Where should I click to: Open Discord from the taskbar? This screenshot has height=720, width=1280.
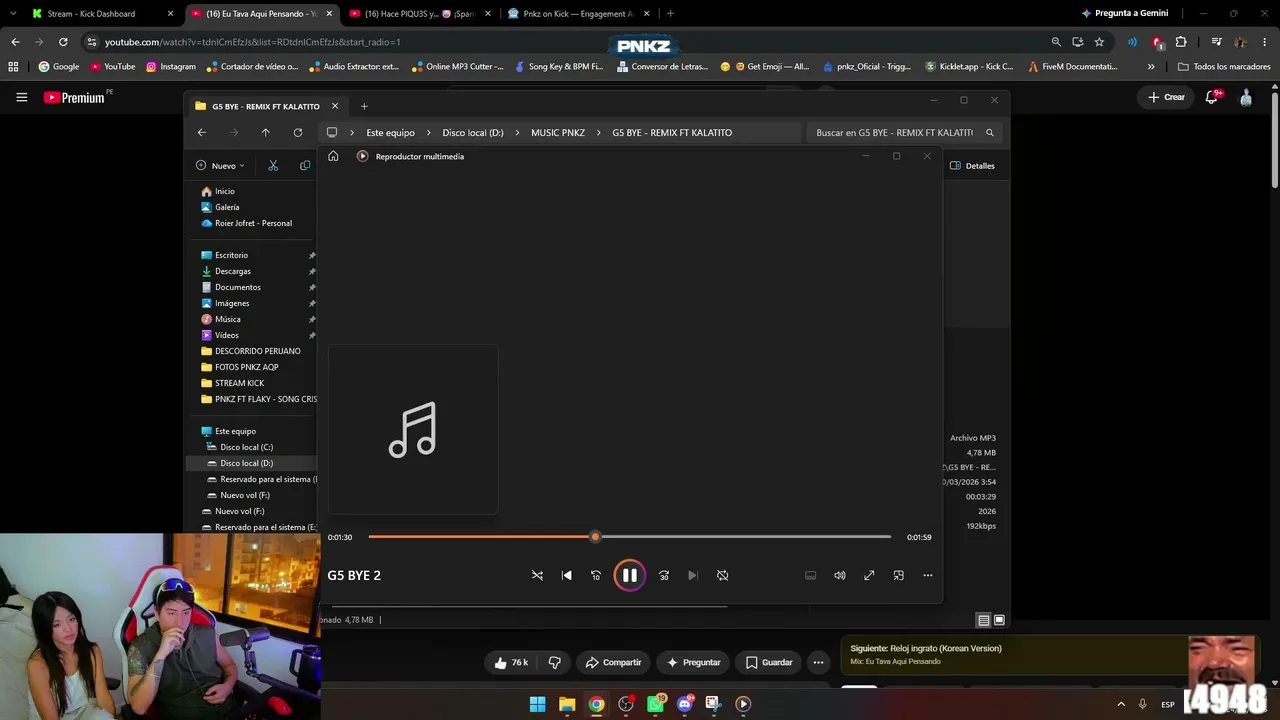685,704
